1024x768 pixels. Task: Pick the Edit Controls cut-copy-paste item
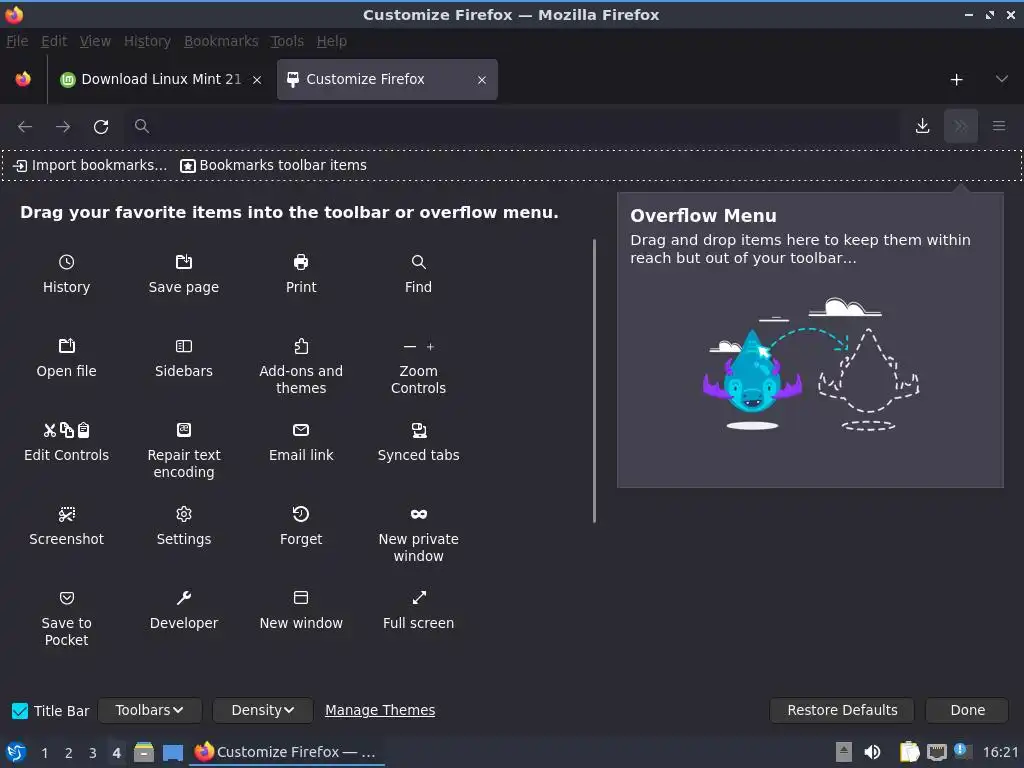point(66,442)
